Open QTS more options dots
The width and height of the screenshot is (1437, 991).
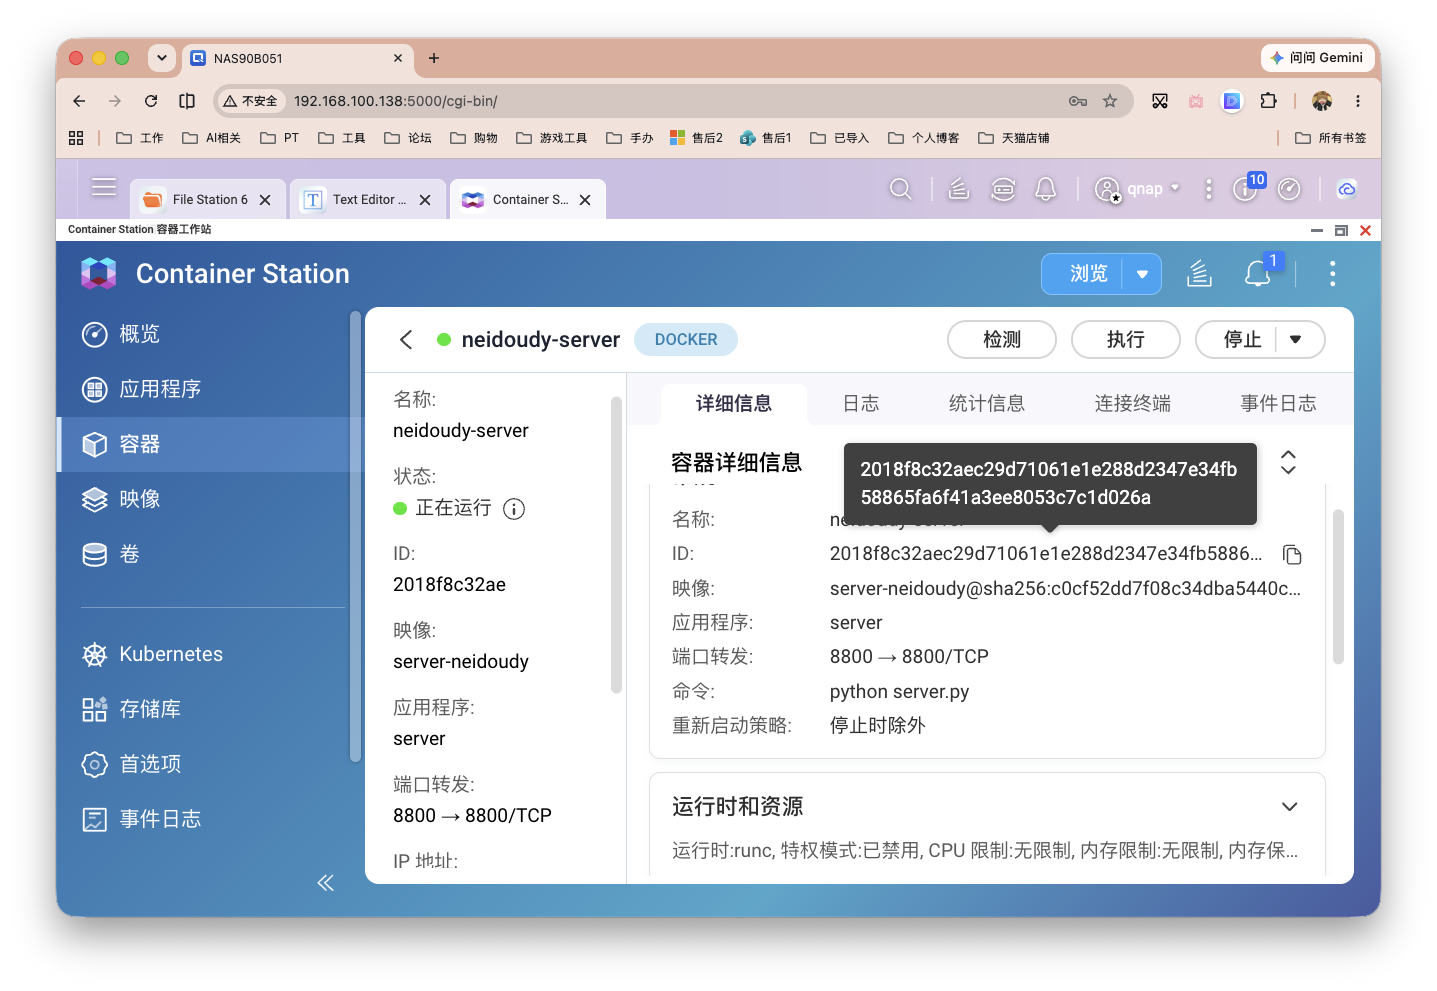click(1209, 189)
